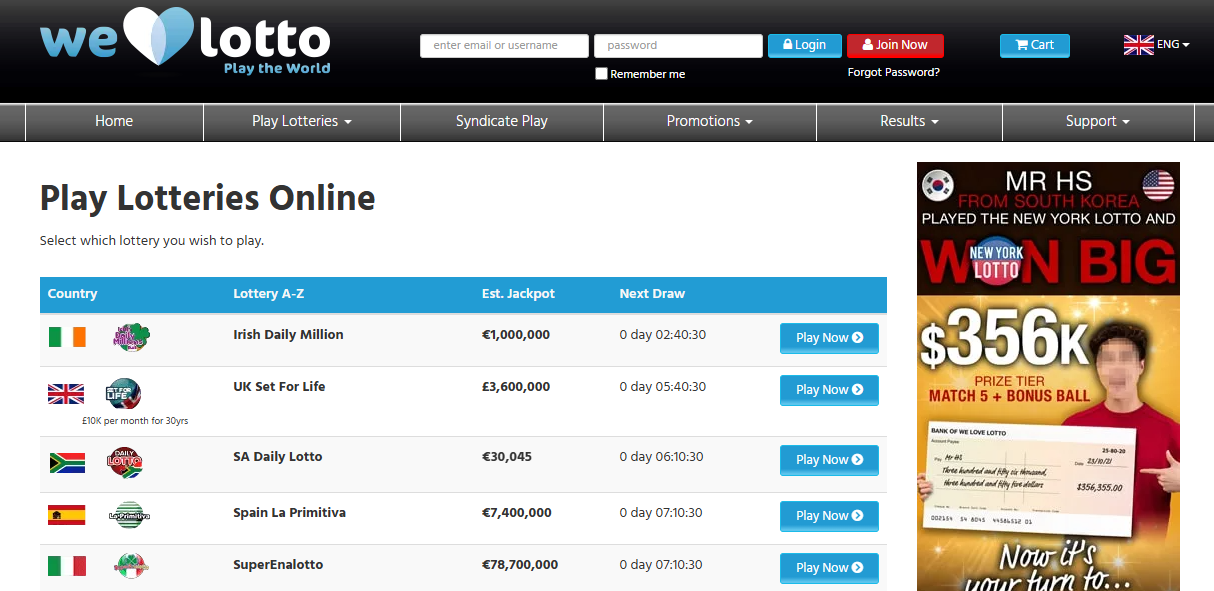Viewport: 1214px width, 591px height.
Task: Click the 0 day 05:40:30 countdown
Action: [x=663, y=387]
